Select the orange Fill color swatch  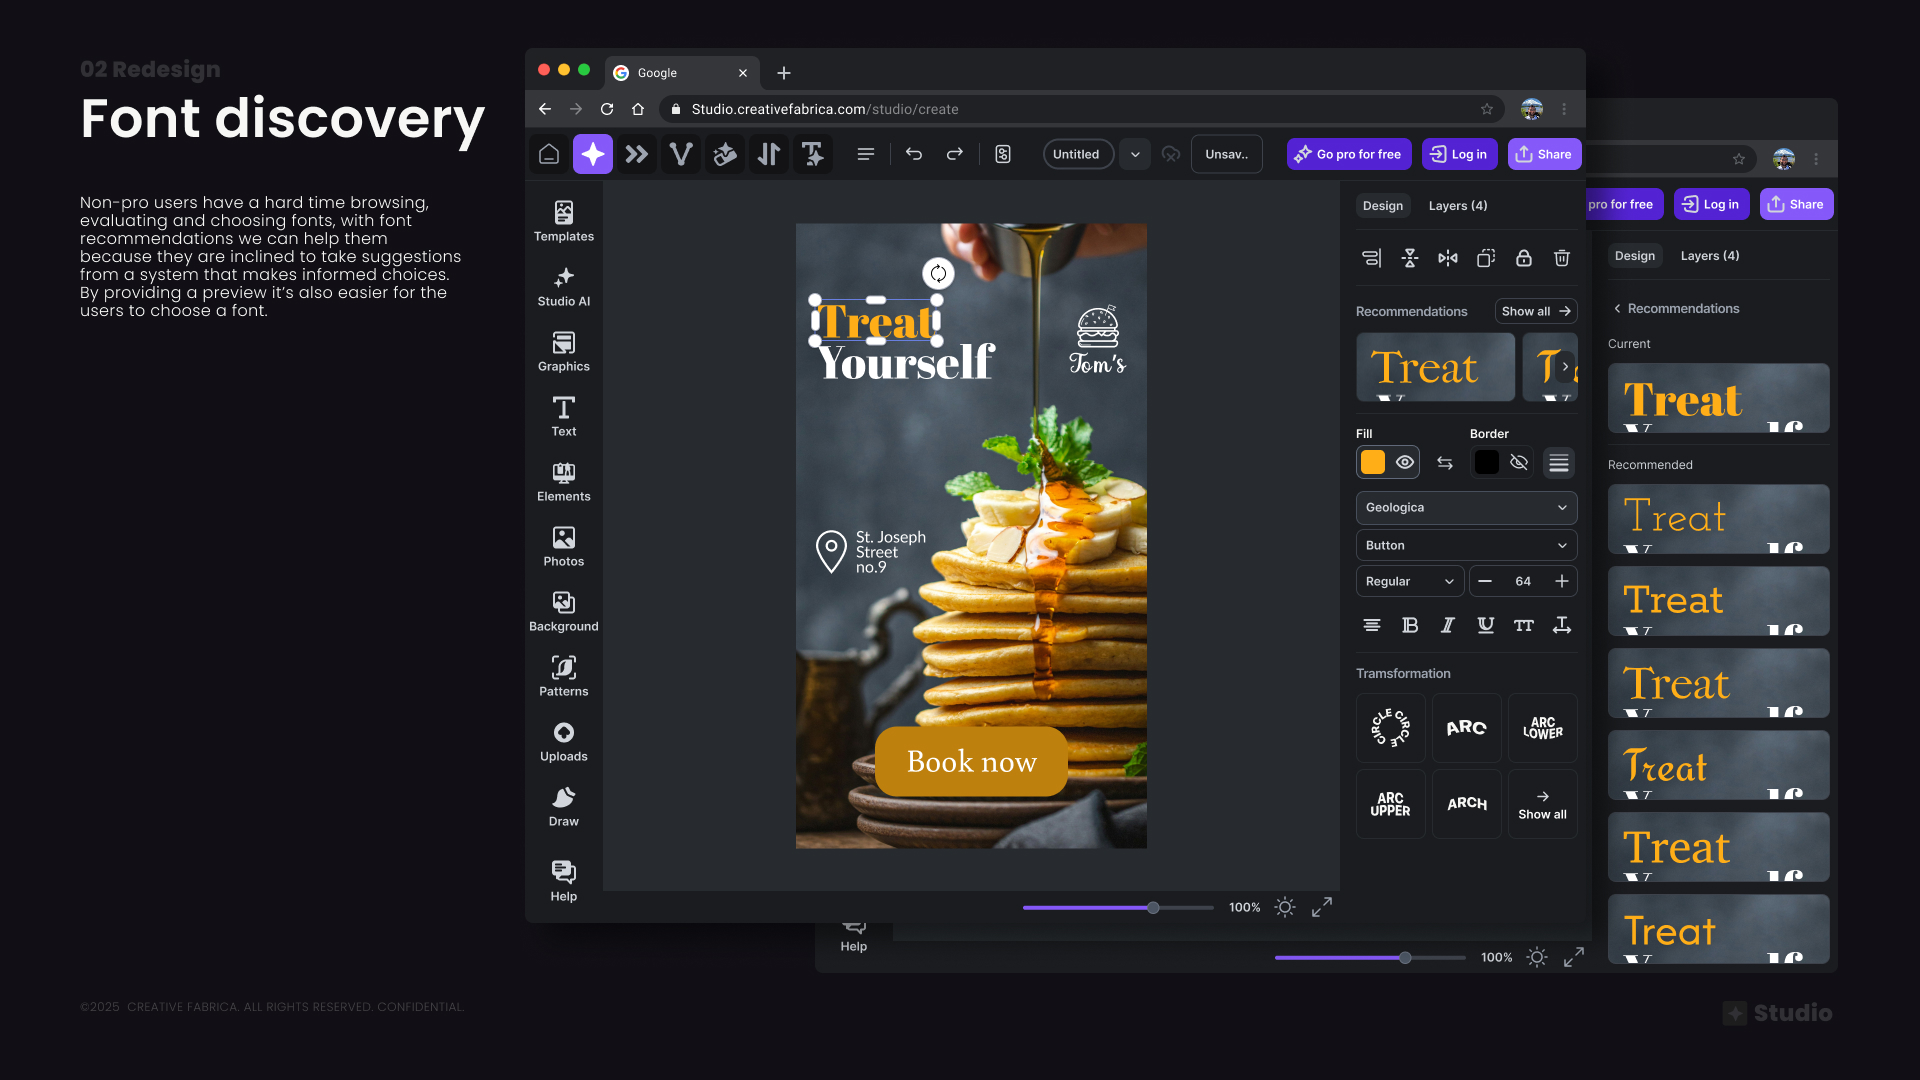point(1372,462)
